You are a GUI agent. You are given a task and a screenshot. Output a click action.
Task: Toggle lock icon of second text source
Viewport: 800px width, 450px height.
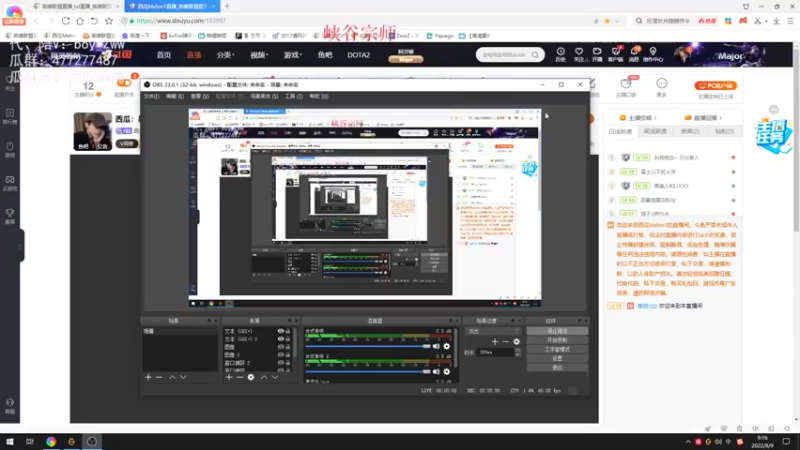tap(288, 339)
